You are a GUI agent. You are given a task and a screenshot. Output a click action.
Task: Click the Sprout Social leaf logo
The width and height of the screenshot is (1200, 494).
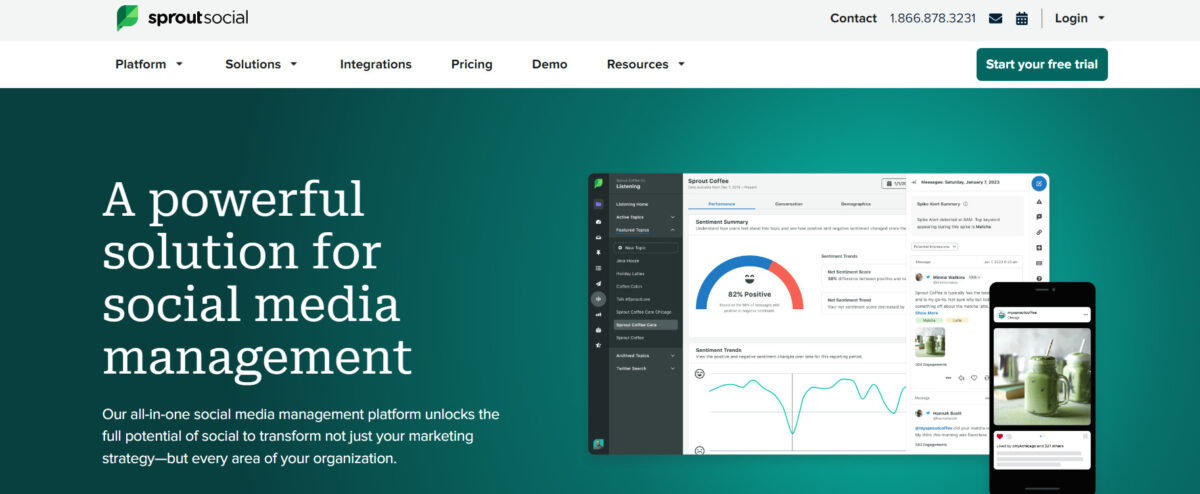(x=127, y=17)
